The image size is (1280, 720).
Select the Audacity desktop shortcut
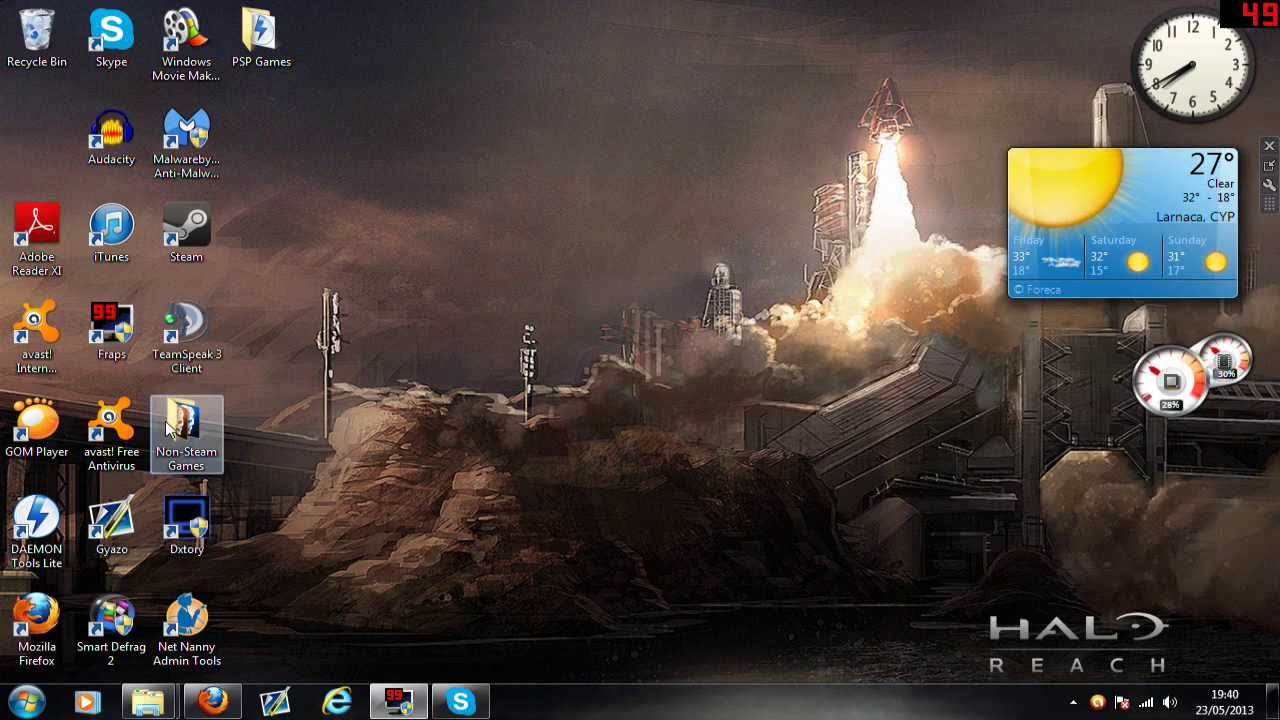click(x=111, y=138)
